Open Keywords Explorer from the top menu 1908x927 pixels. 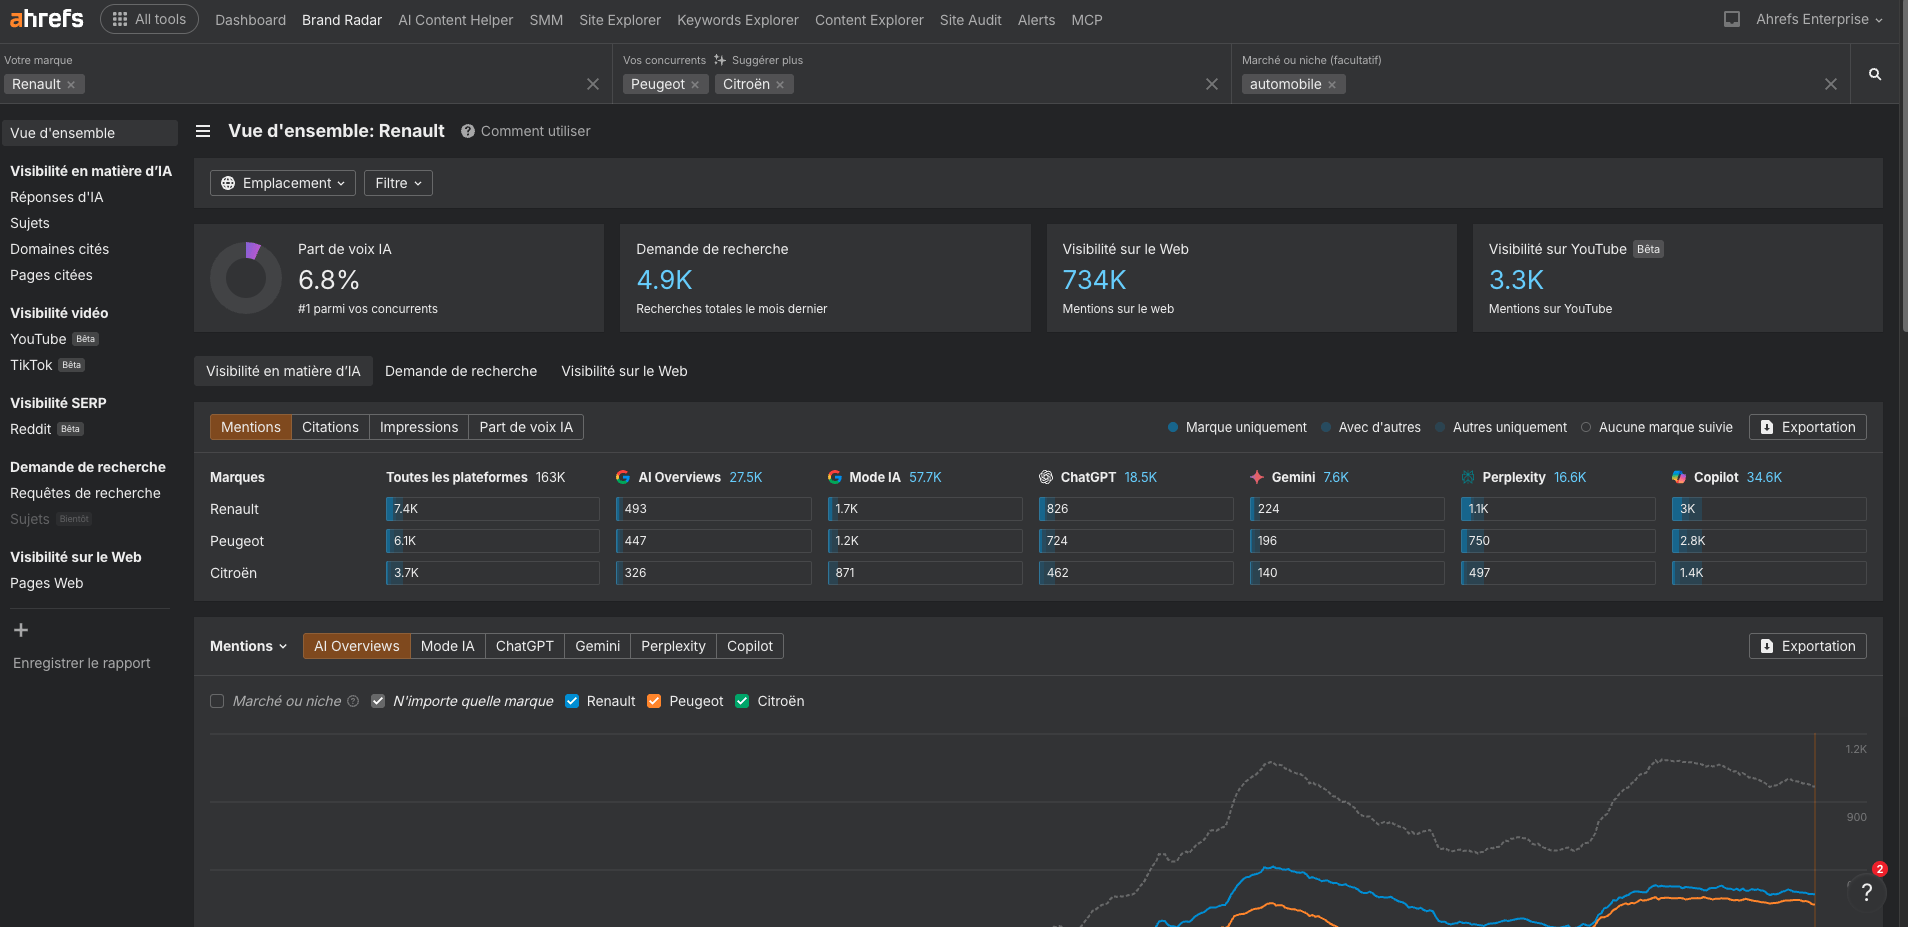[x=737, y=19]
